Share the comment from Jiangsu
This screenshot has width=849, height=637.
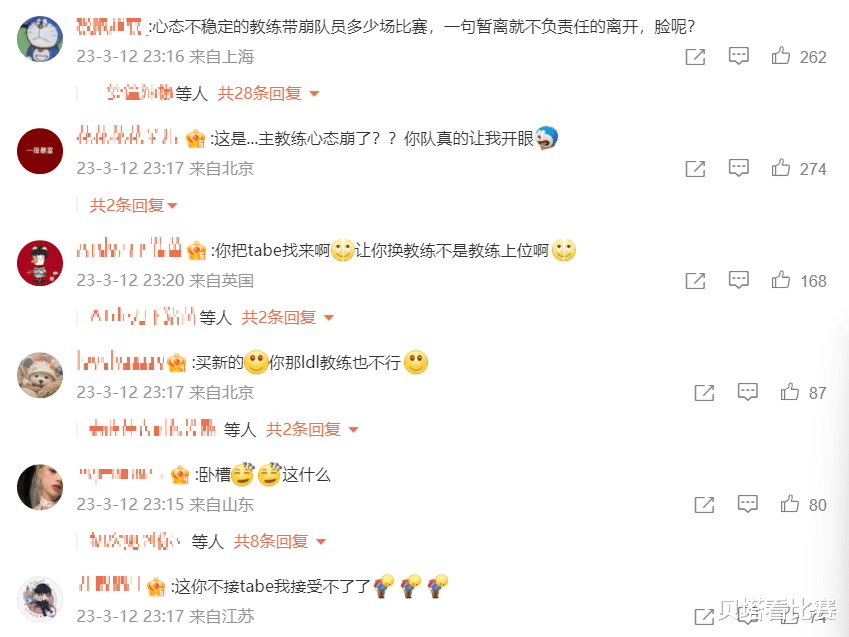coord(704,616)
